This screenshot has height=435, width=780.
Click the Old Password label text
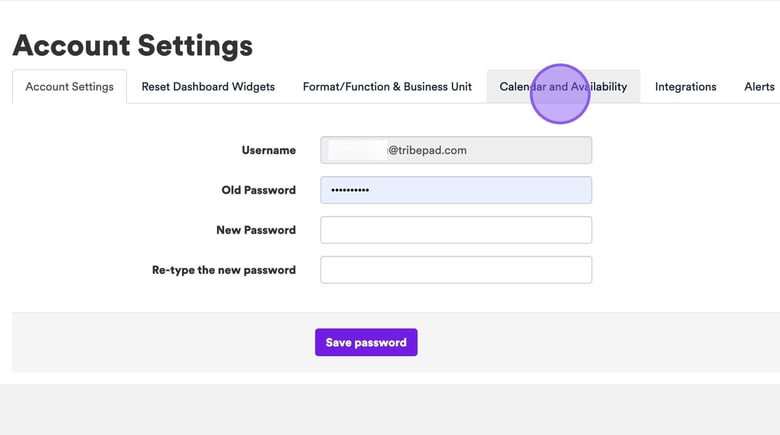click(258, 190)
